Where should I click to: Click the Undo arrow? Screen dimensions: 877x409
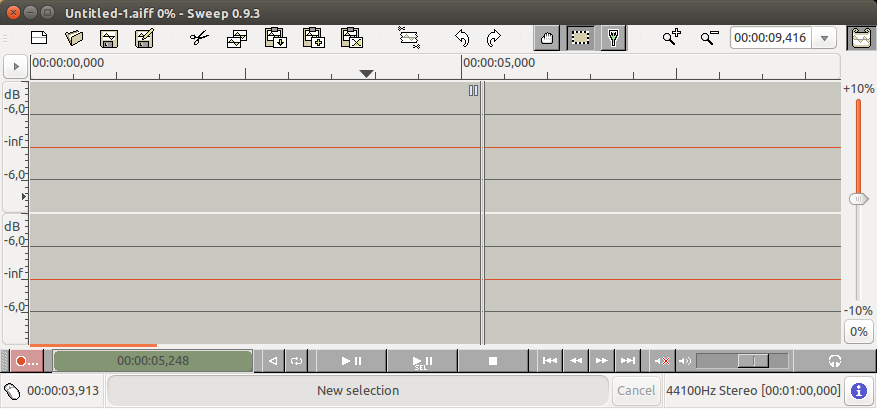462,38
